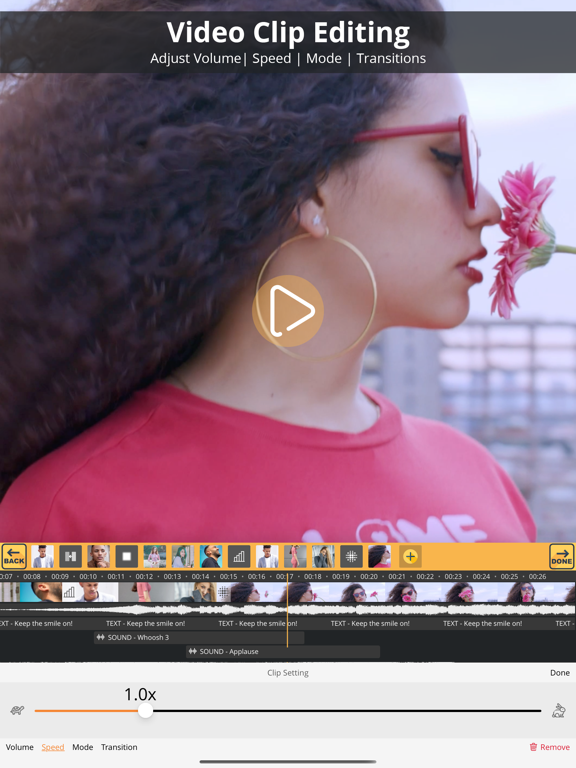
Task: Click the trash Remove icon
Action: point(533,747)
